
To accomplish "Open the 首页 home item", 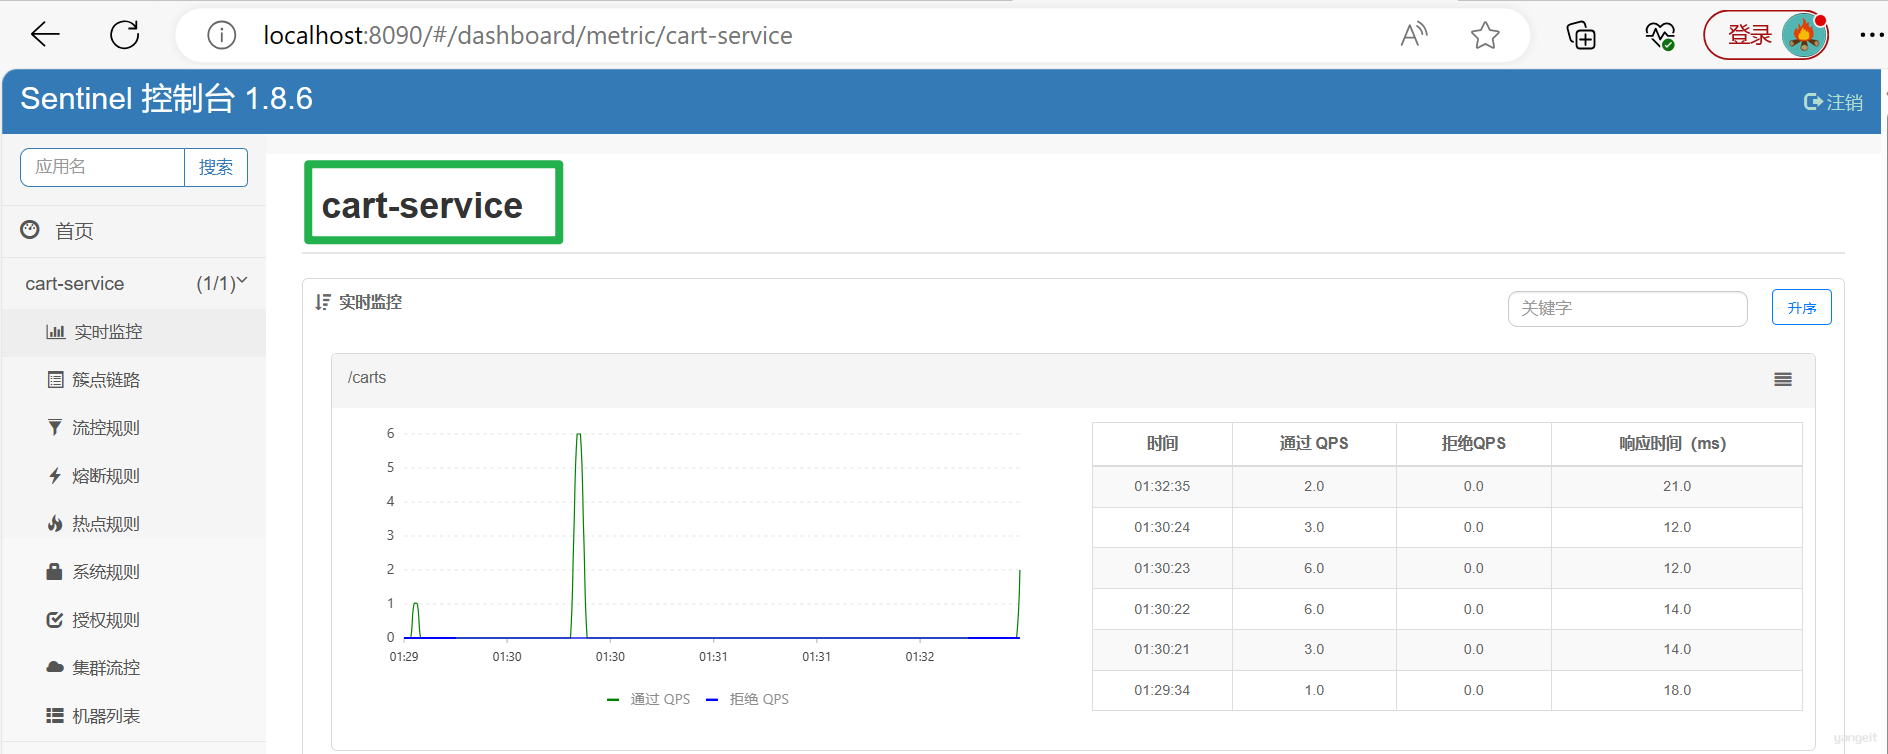I will point(133,231).
